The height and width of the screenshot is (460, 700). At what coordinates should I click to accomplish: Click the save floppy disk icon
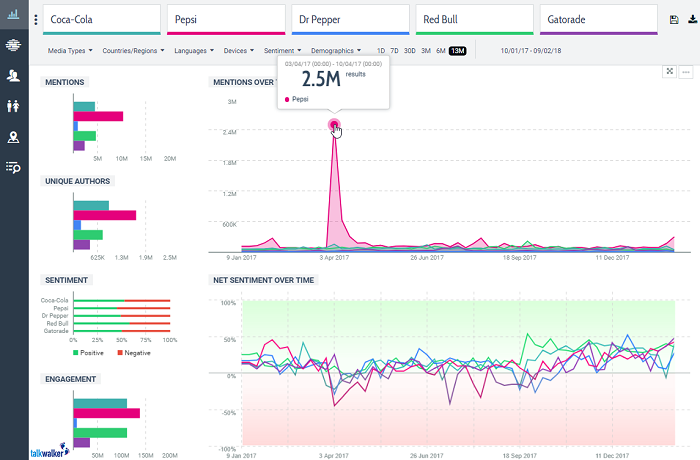click(x=673, y=19)
